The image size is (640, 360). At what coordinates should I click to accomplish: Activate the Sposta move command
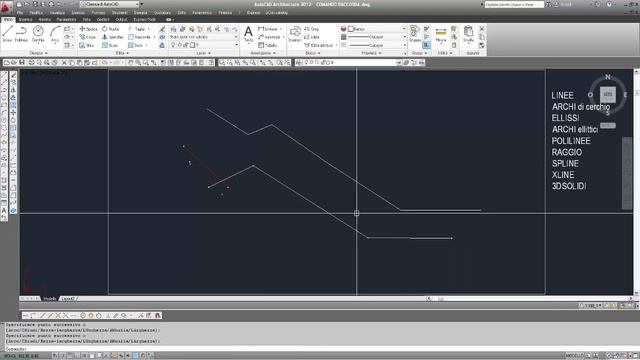tap(89, 29)
